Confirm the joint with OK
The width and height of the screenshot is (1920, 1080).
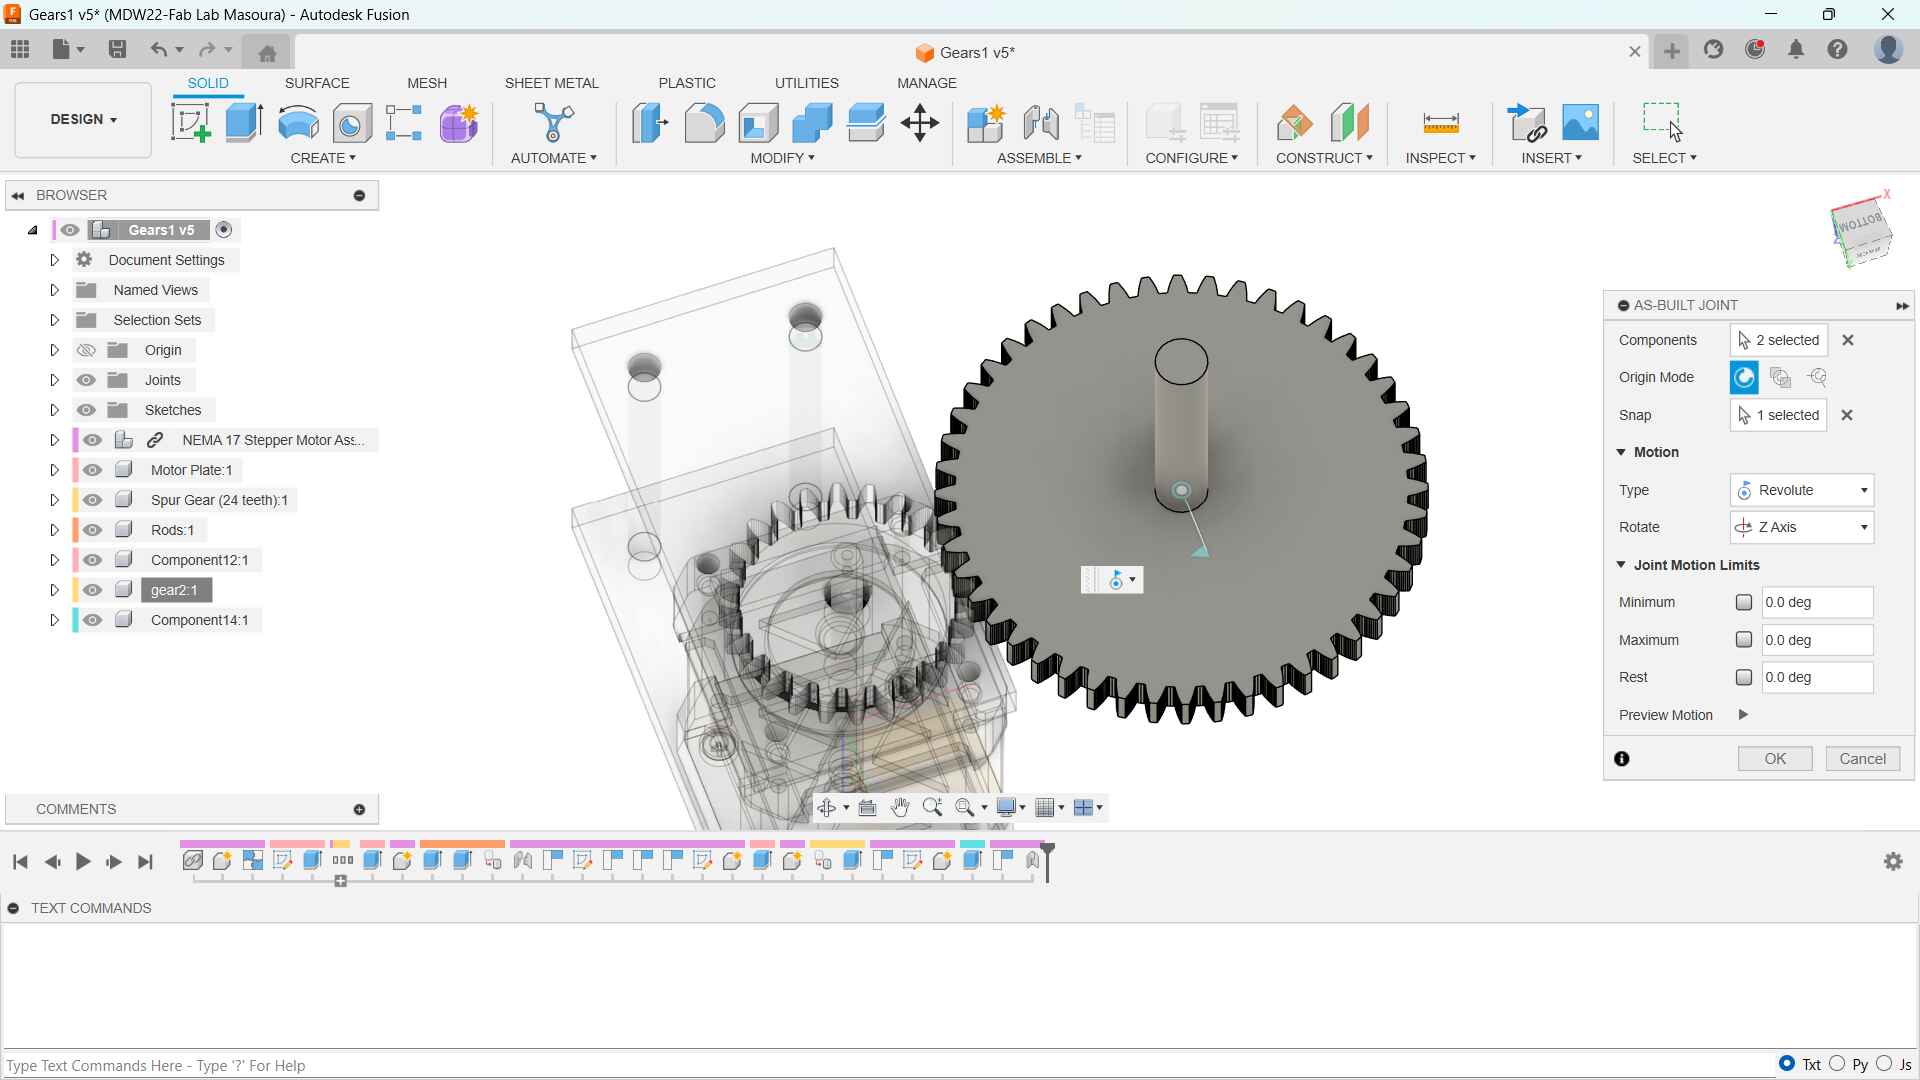tap(1775, 759)
